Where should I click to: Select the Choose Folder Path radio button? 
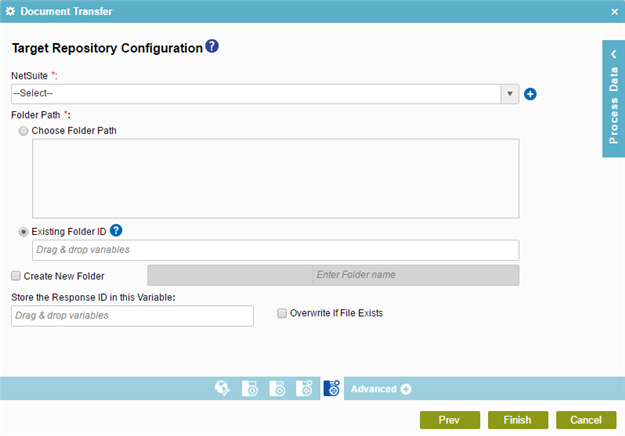point(24,131)
